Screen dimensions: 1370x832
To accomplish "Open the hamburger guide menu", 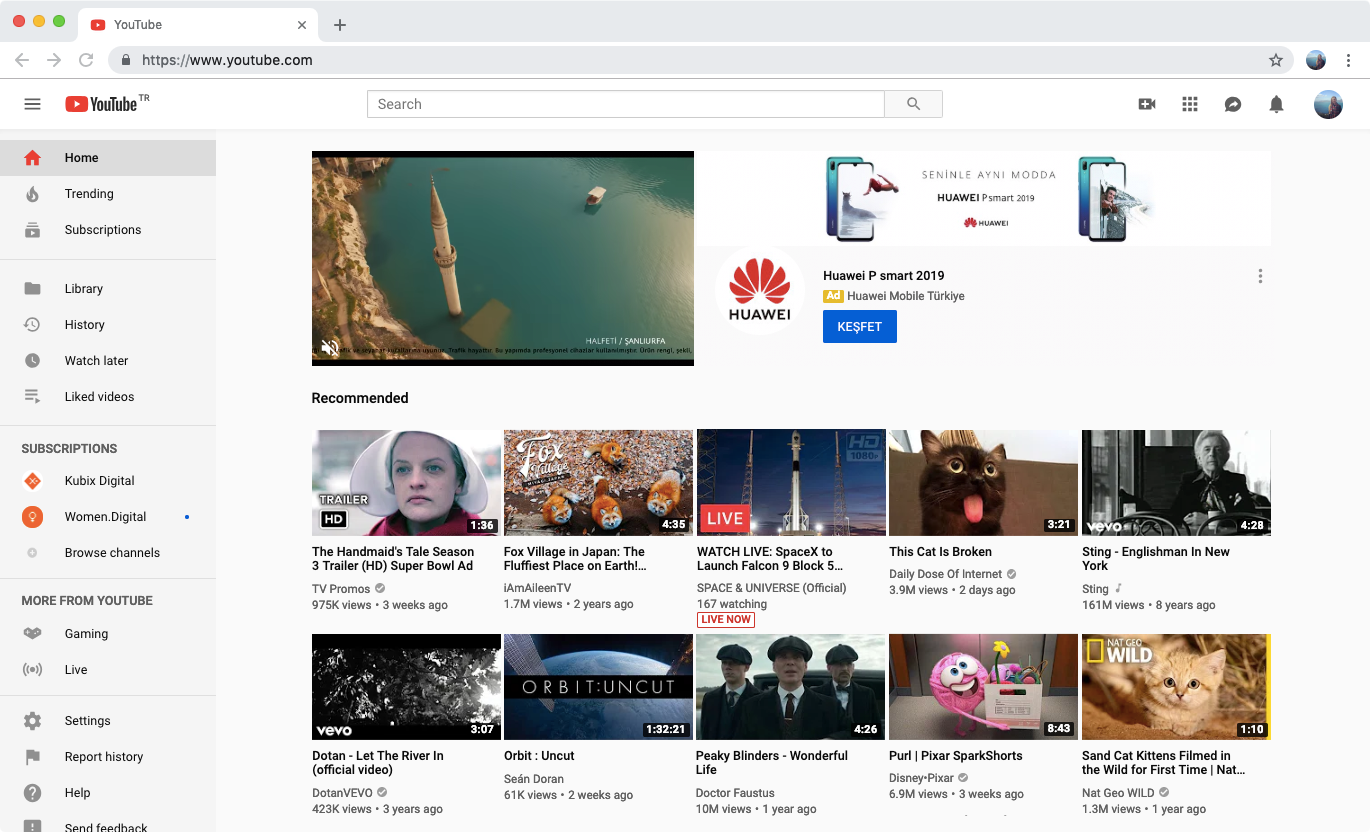I will pos(32,104).
